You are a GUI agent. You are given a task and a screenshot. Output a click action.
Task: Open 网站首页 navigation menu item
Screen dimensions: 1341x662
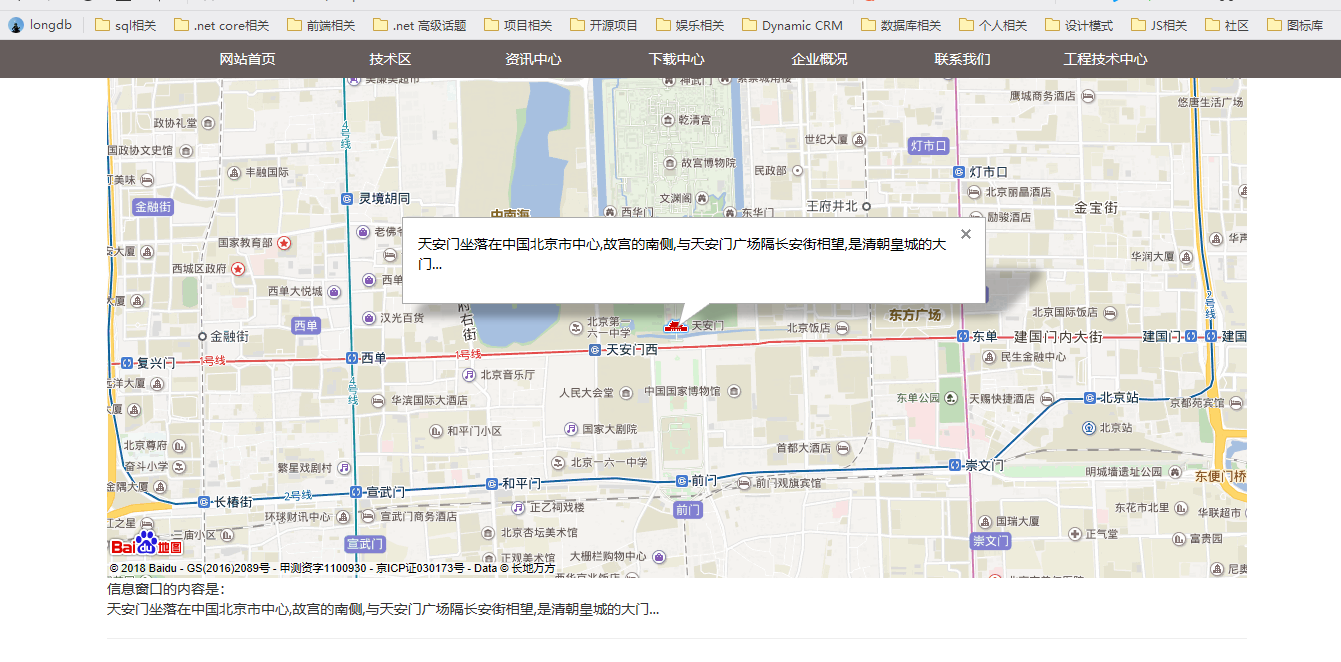tap(247, 59)
